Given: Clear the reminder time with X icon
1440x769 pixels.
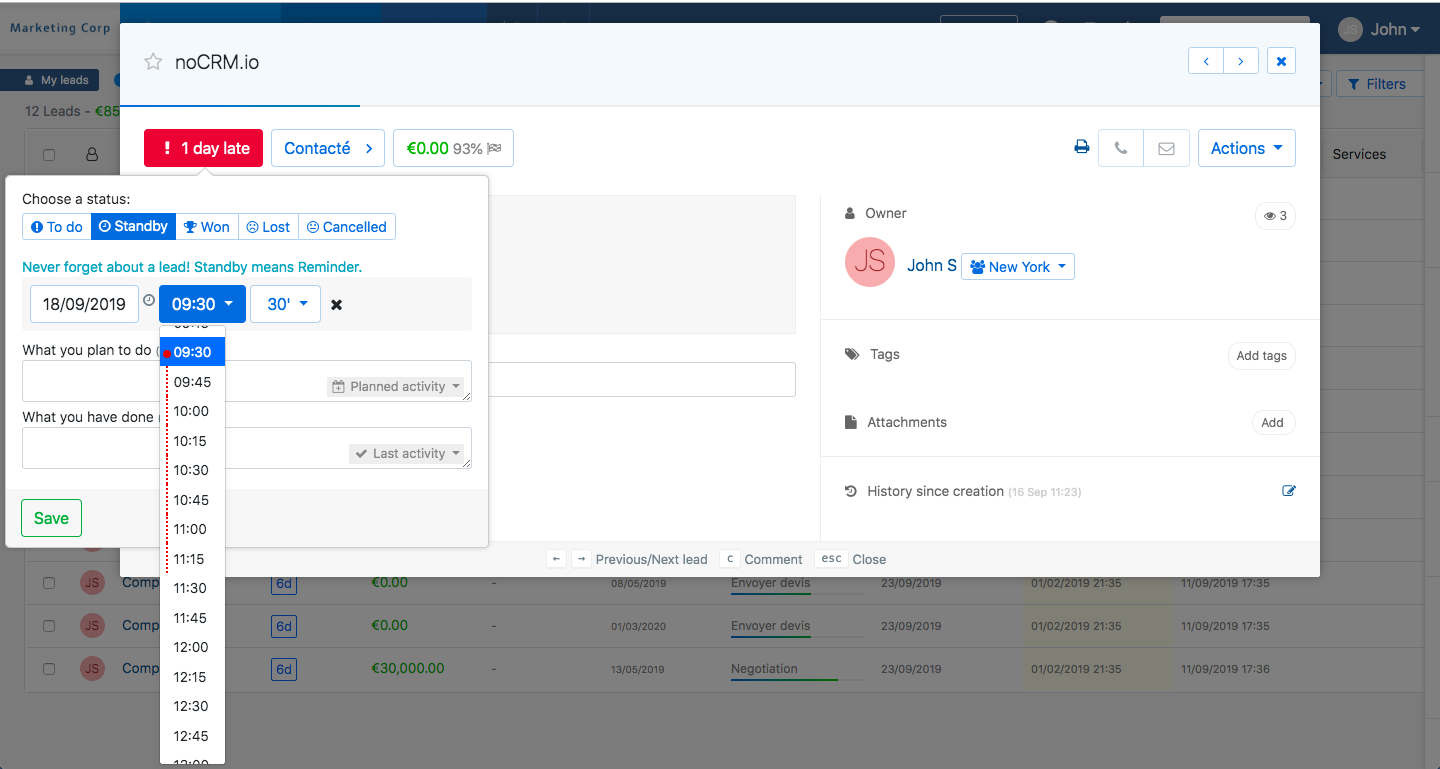Looking at the screenshot, I should [337, 305].
